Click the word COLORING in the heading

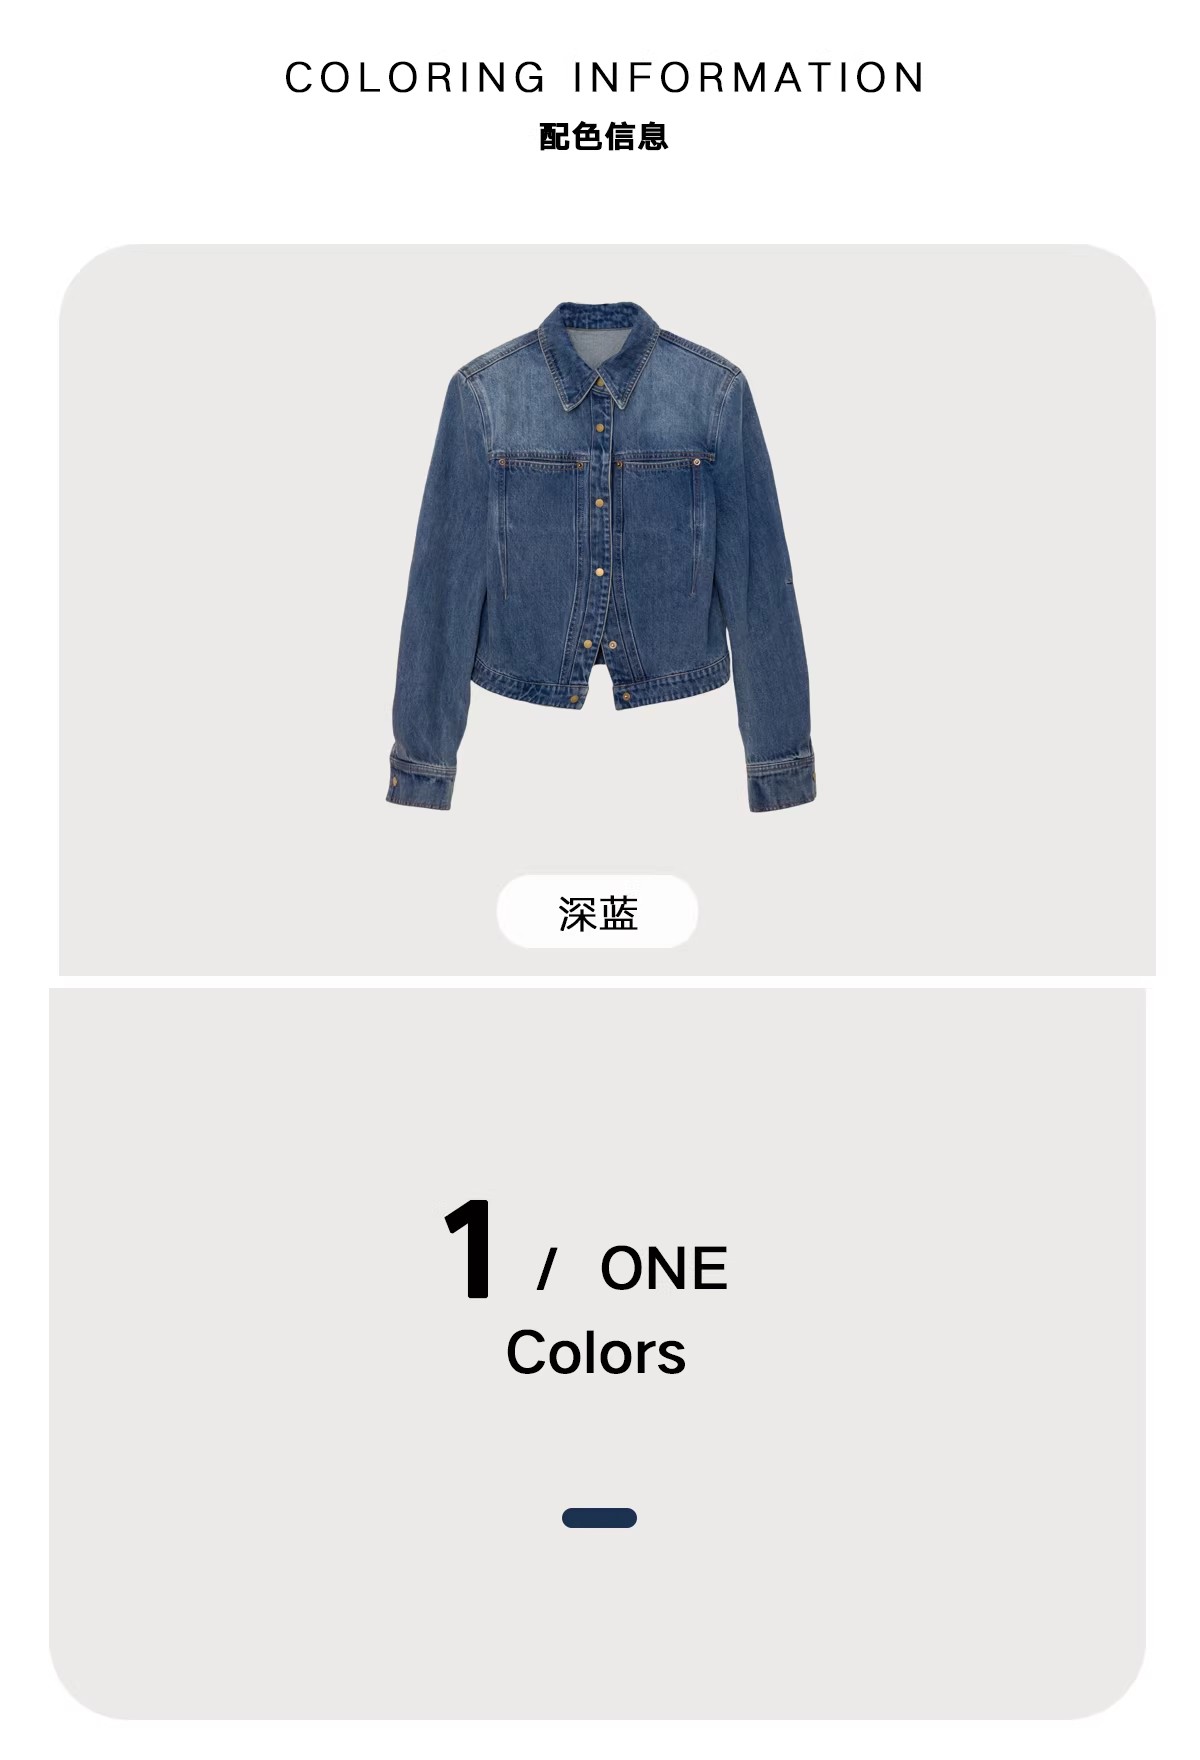(x=415, y=78)
